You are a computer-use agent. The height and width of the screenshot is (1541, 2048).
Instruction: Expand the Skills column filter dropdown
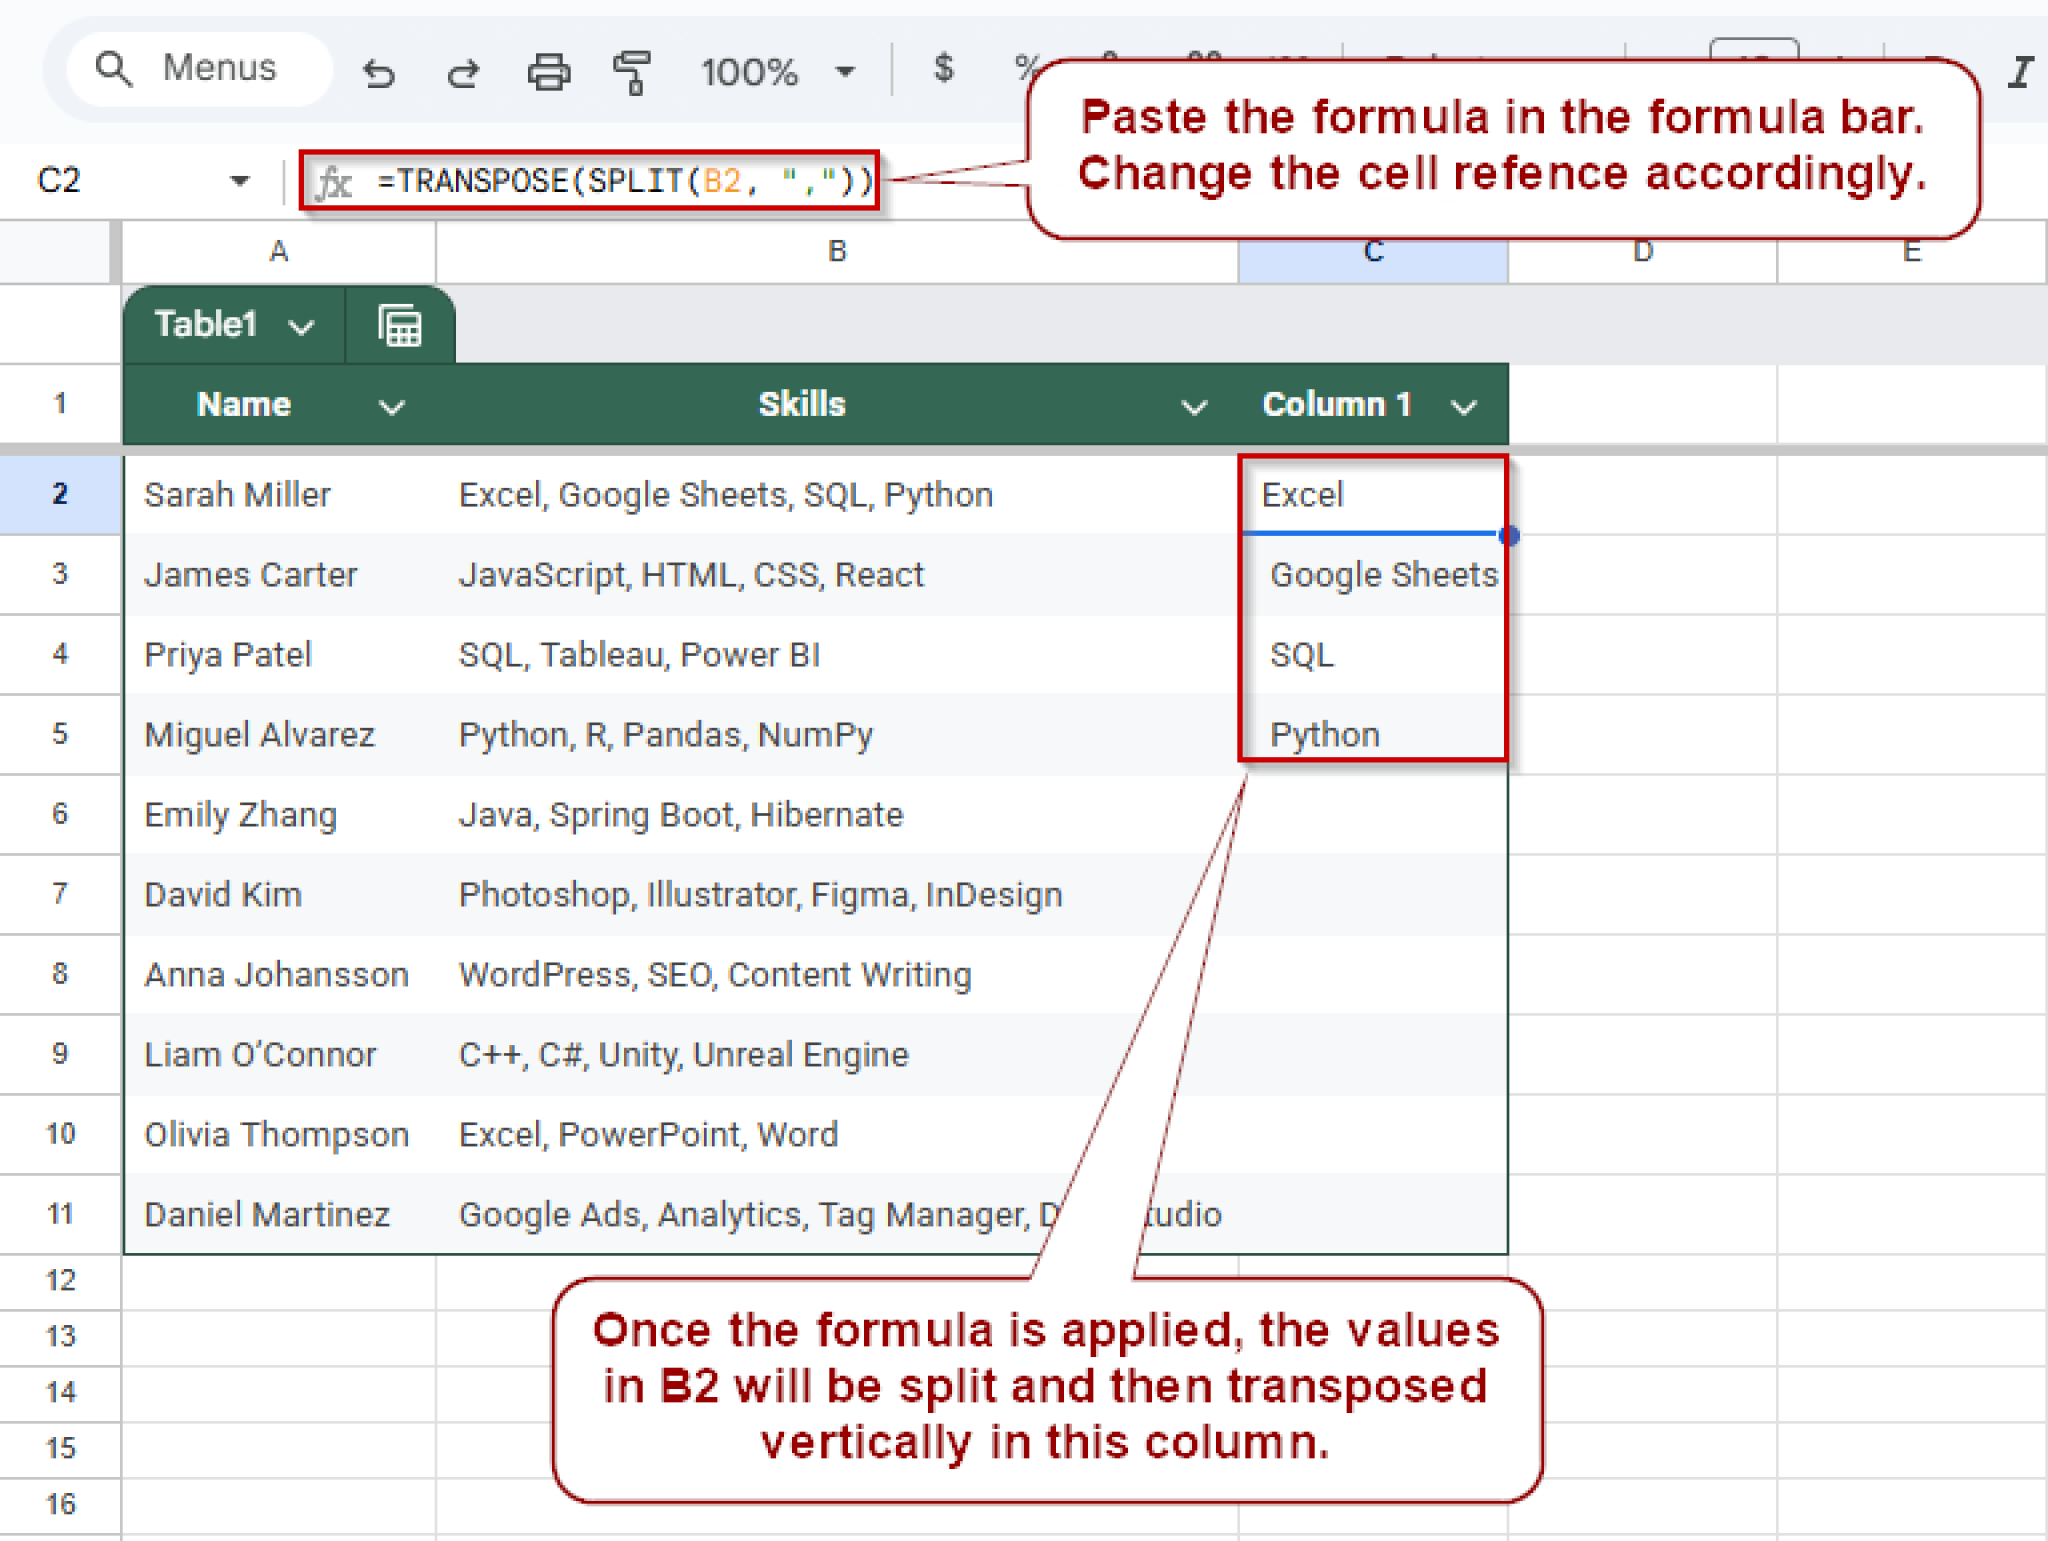coord(1194,406)
